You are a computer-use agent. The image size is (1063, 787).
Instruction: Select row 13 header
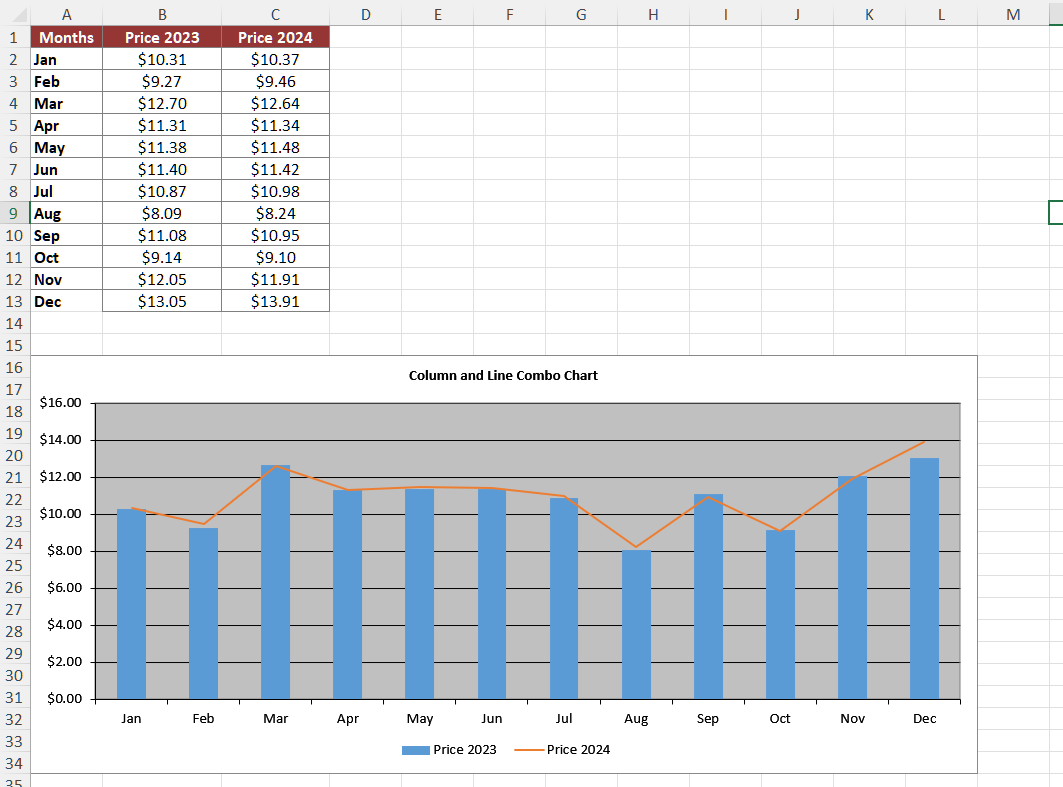14,301
